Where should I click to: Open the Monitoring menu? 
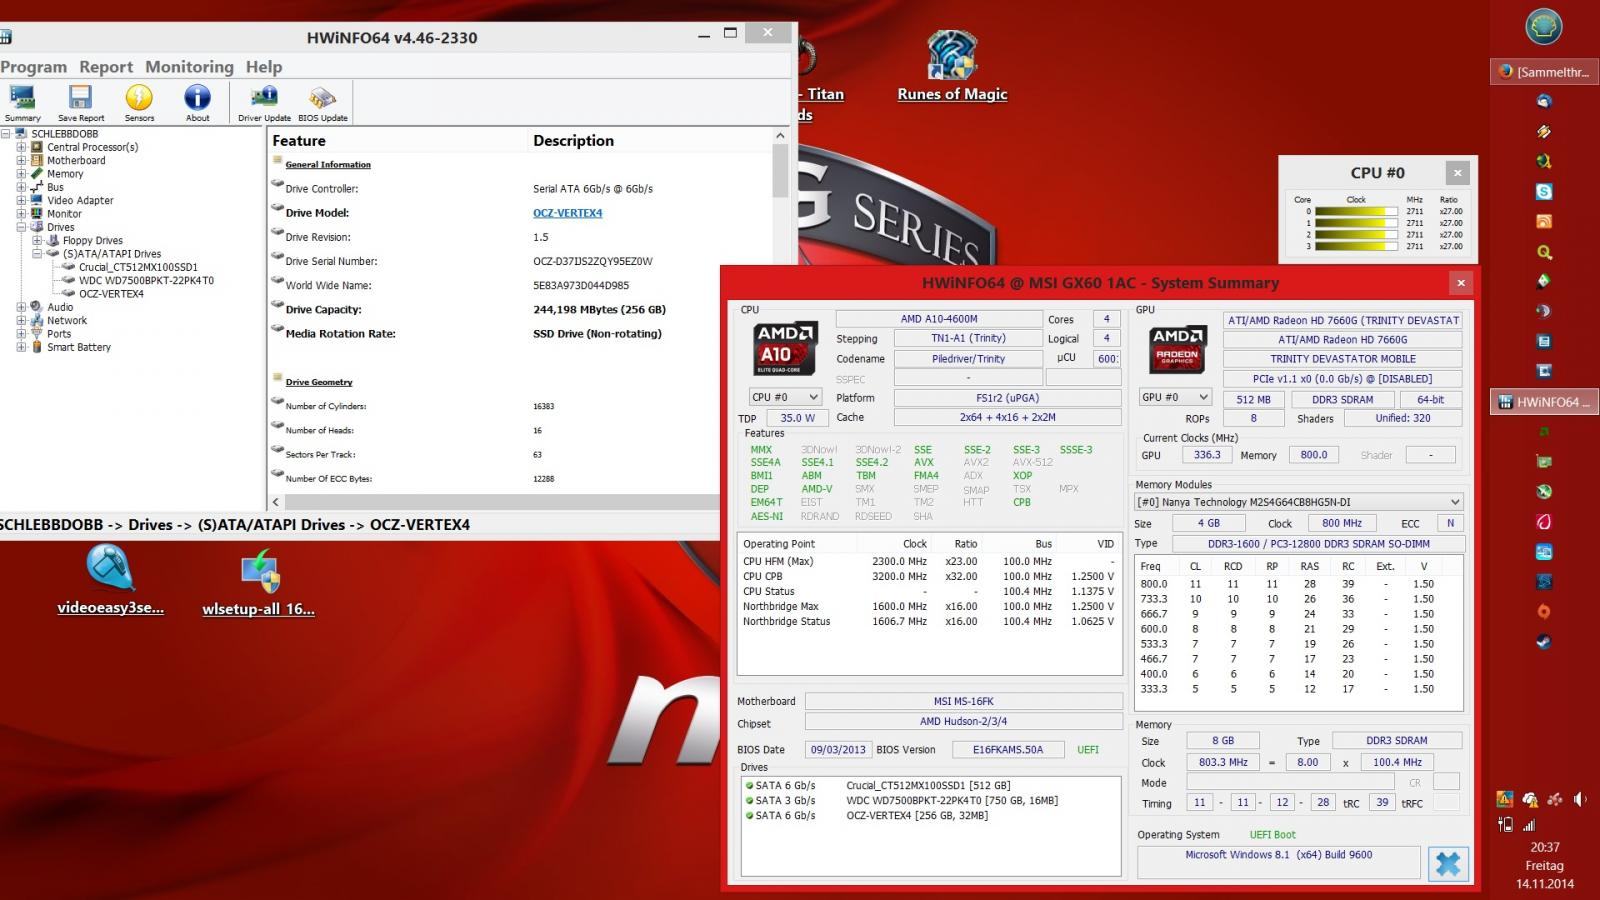click(x=189, y=67)
